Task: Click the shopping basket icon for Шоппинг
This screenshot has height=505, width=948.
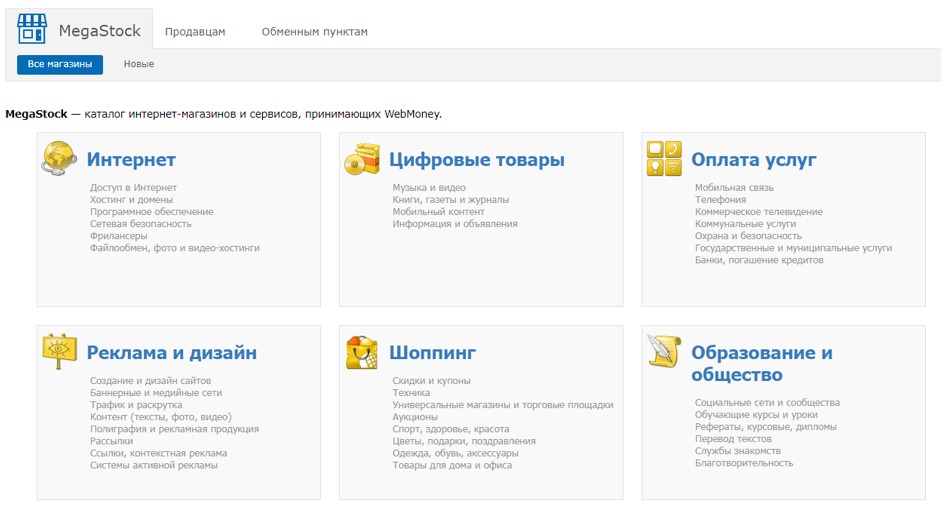Action: (362, 352)
